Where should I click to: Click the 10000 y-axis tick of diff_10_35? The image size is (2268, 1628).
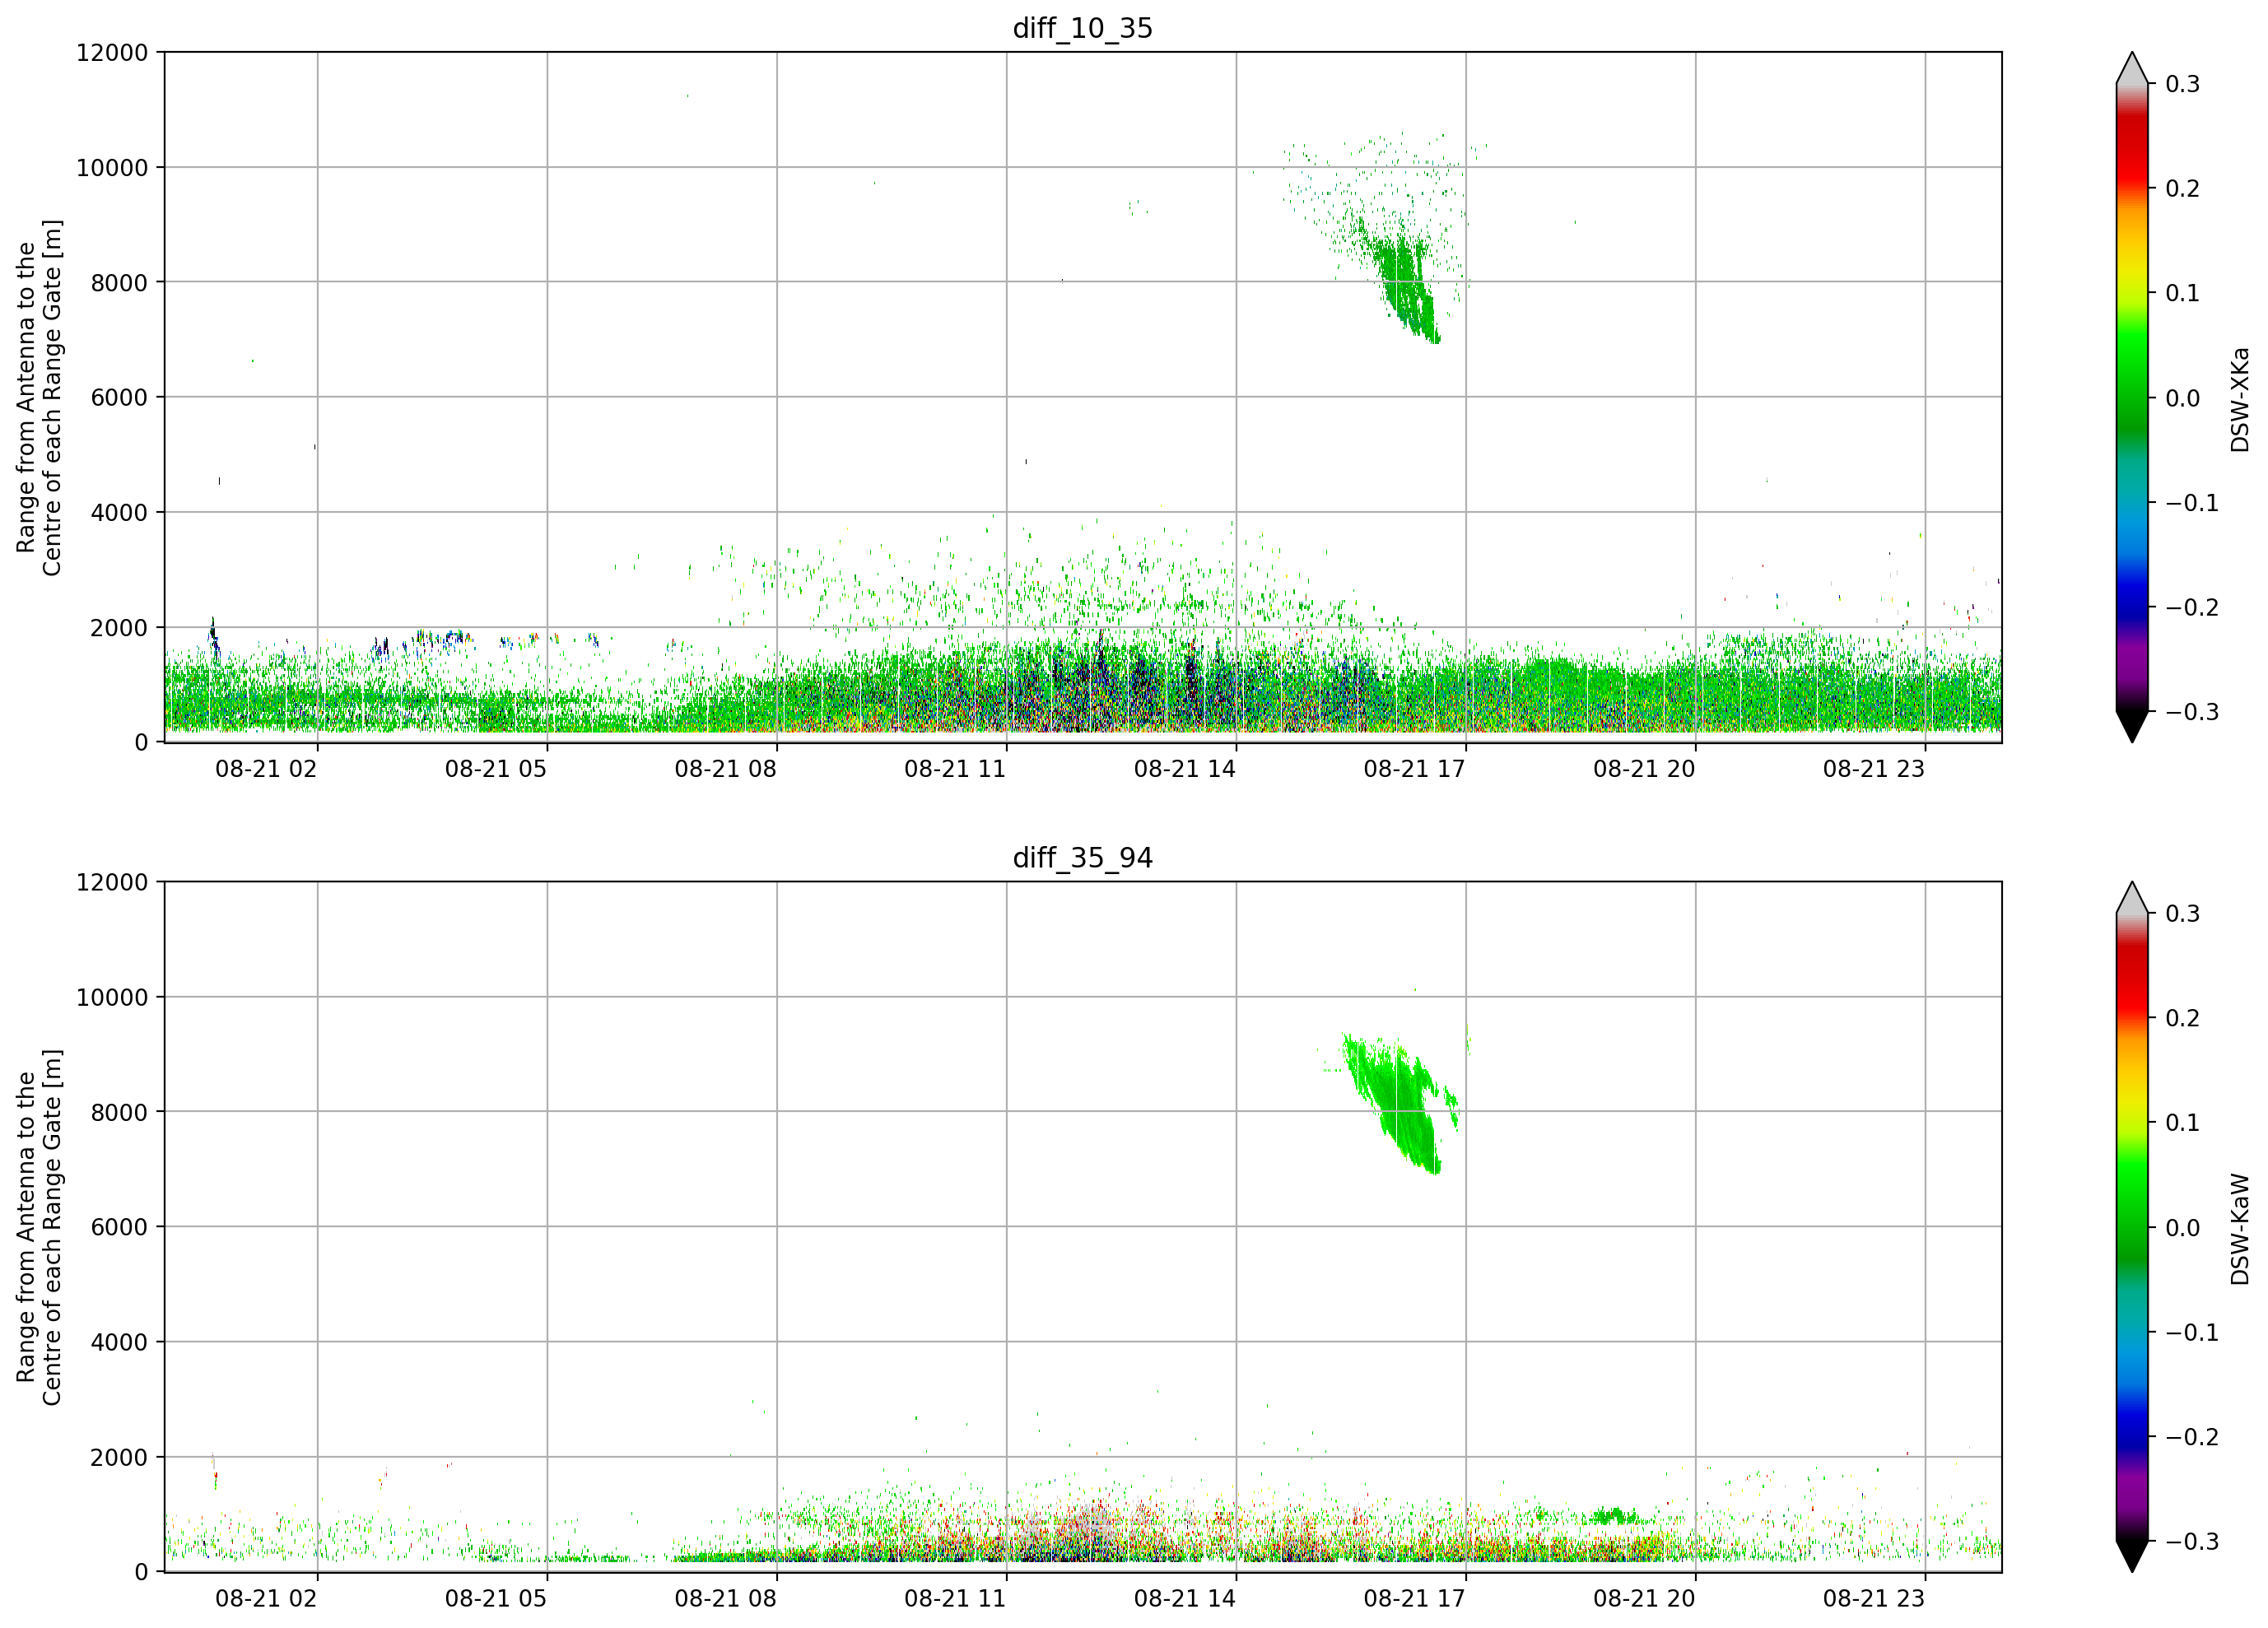(112, 168)
